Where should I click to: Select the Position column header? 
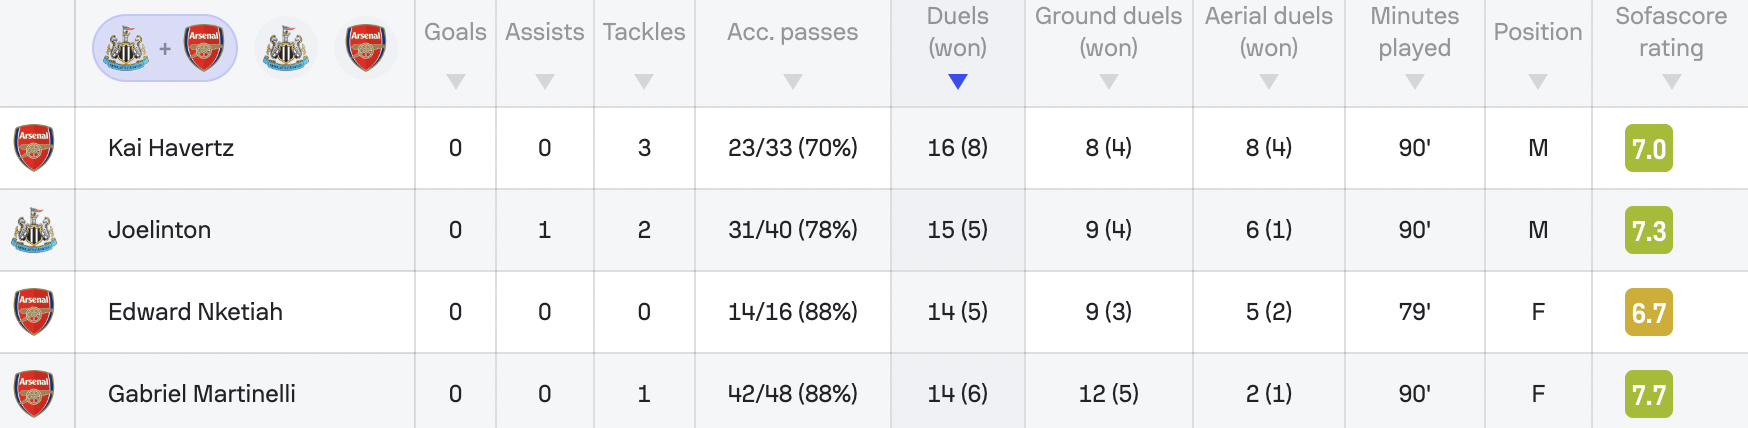click(1538, 32)
